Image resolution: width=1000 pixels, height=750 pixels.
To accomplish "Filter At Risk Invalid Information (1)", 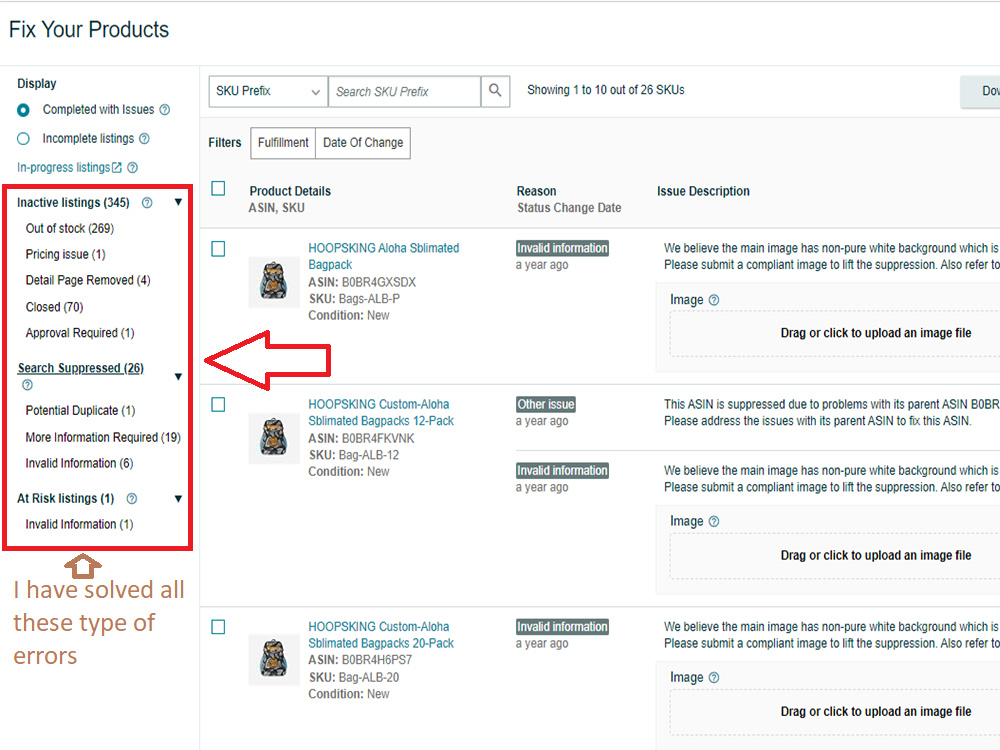I will point(79,524).
